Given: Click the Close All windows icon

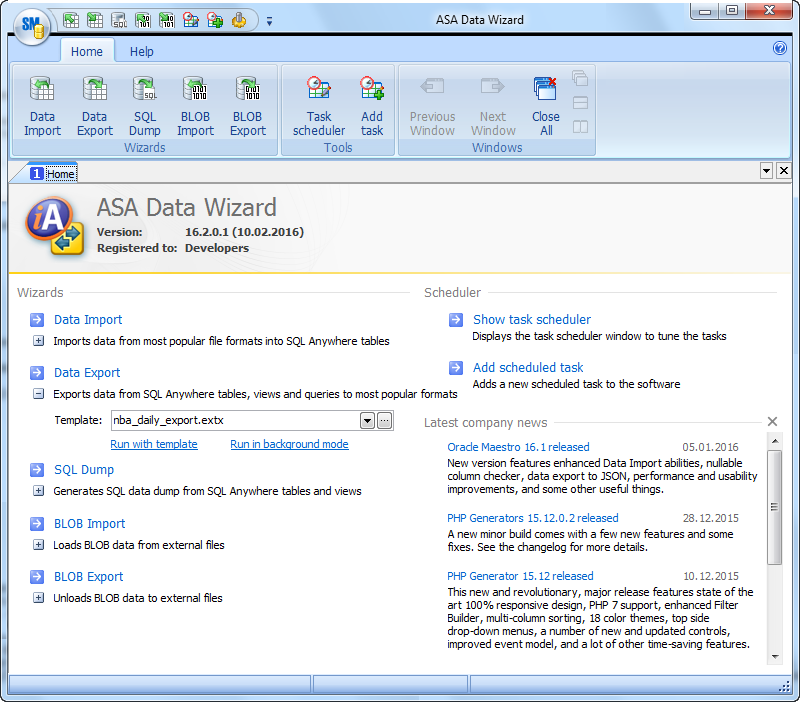Looking at the screenshot, I should click(545, 103).
